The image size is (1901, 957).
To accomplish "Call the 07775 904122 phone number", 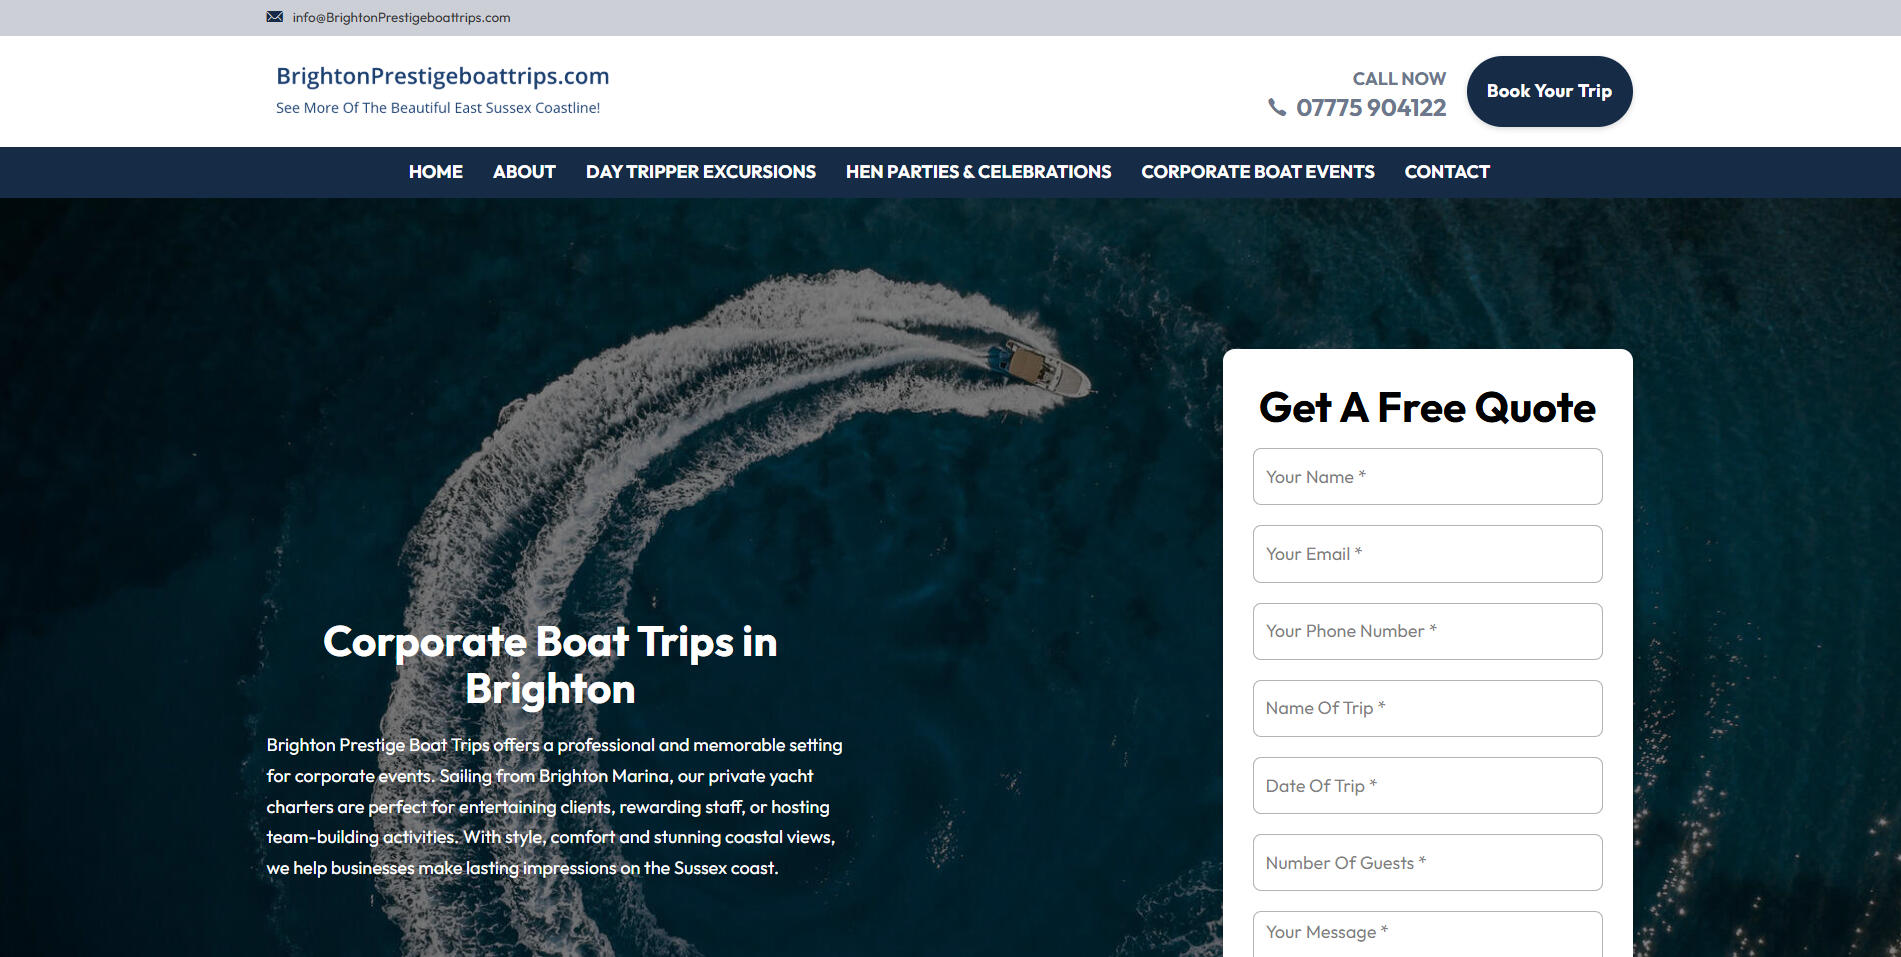I will [x=1371, y=108].
